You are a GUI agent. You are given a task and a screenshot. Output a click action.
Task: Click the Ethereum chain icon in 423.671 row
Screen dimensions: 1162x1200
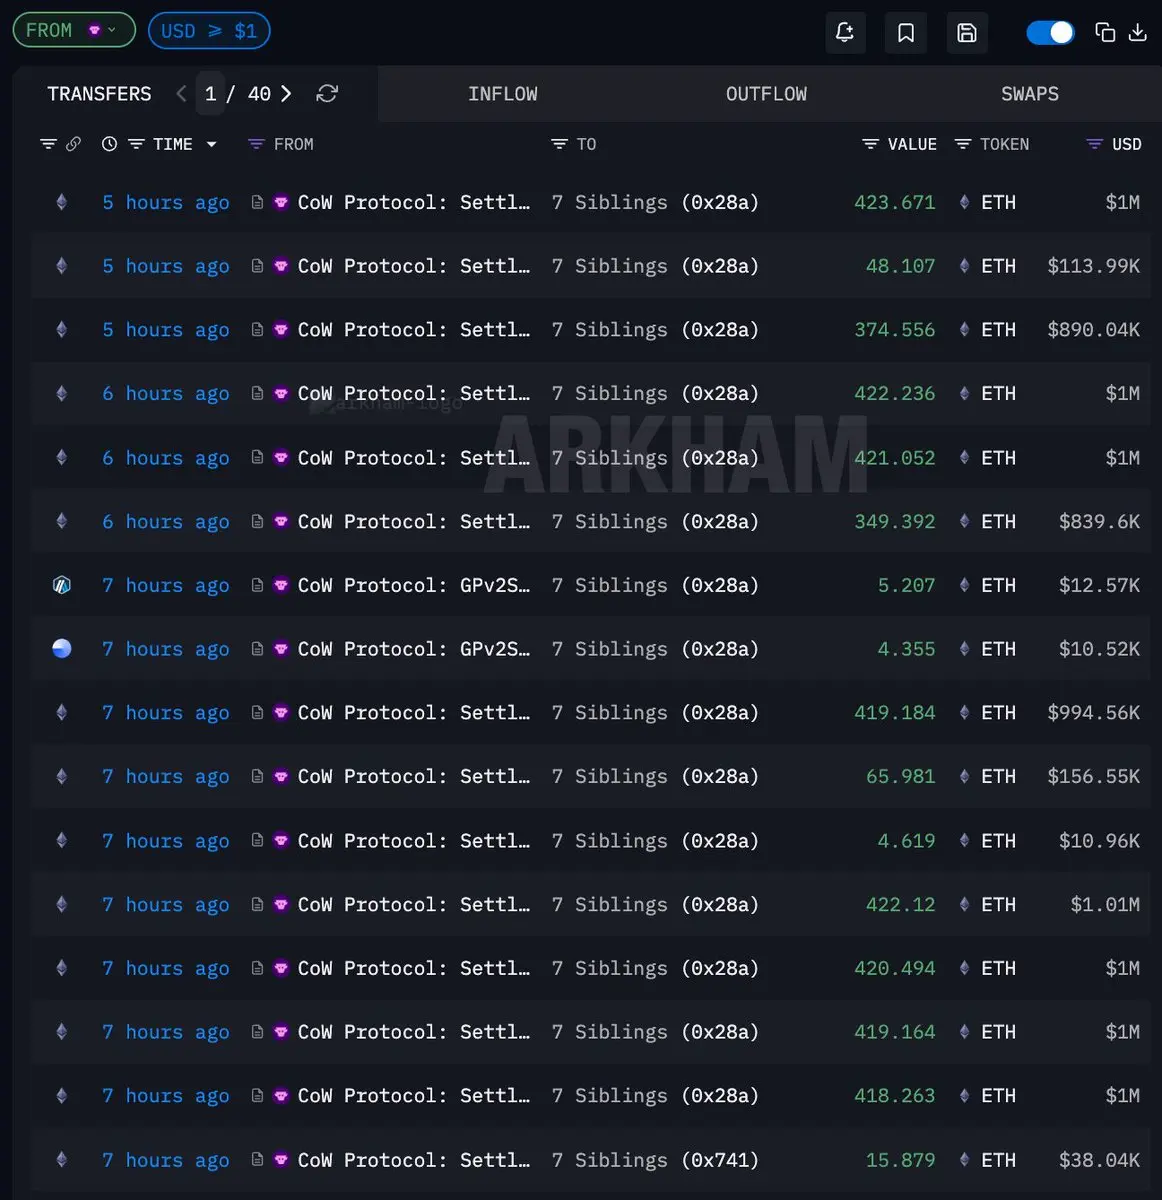coord(62,202)
